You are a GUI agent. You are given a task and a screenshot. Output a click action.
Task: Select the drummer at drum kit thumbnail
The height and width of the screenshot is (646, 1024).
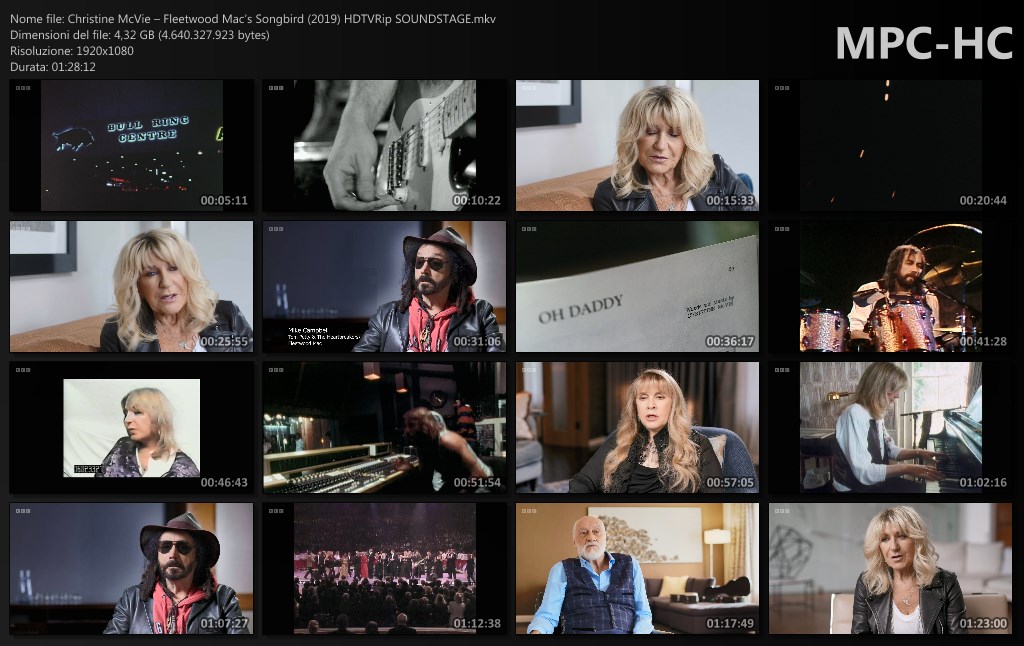tap(890, 286)
